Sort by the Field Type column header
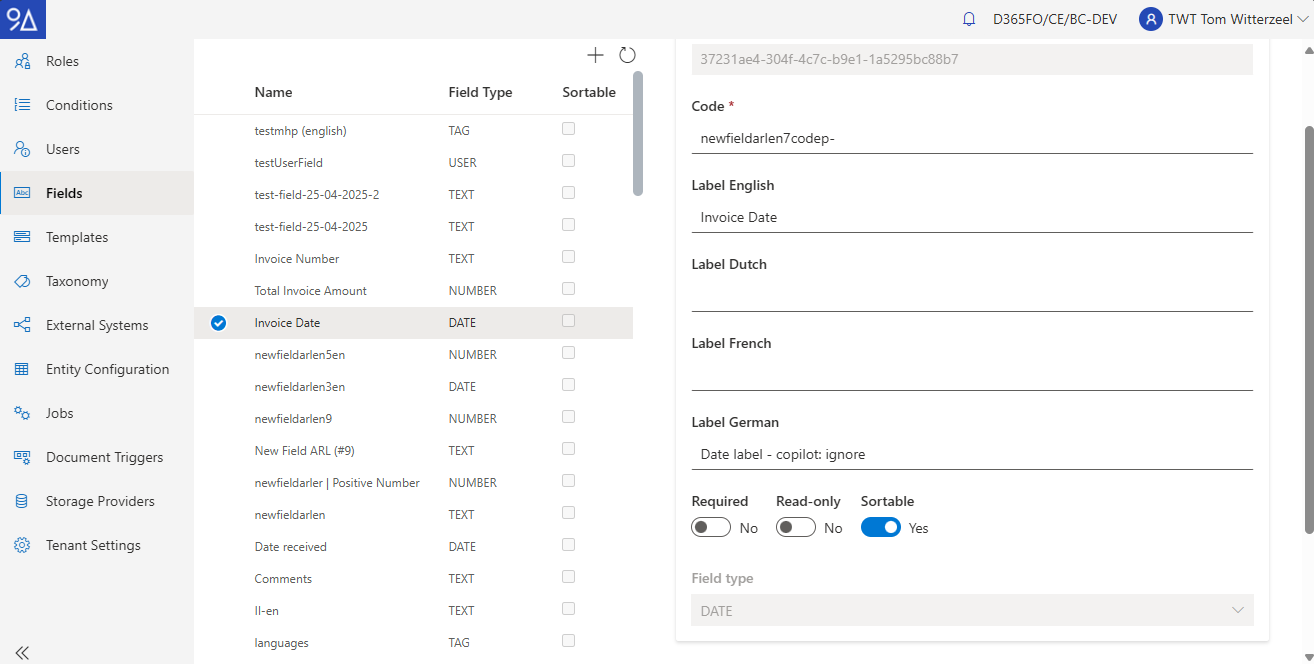Screen dimensions: 1314x664 tap(480, 92)
